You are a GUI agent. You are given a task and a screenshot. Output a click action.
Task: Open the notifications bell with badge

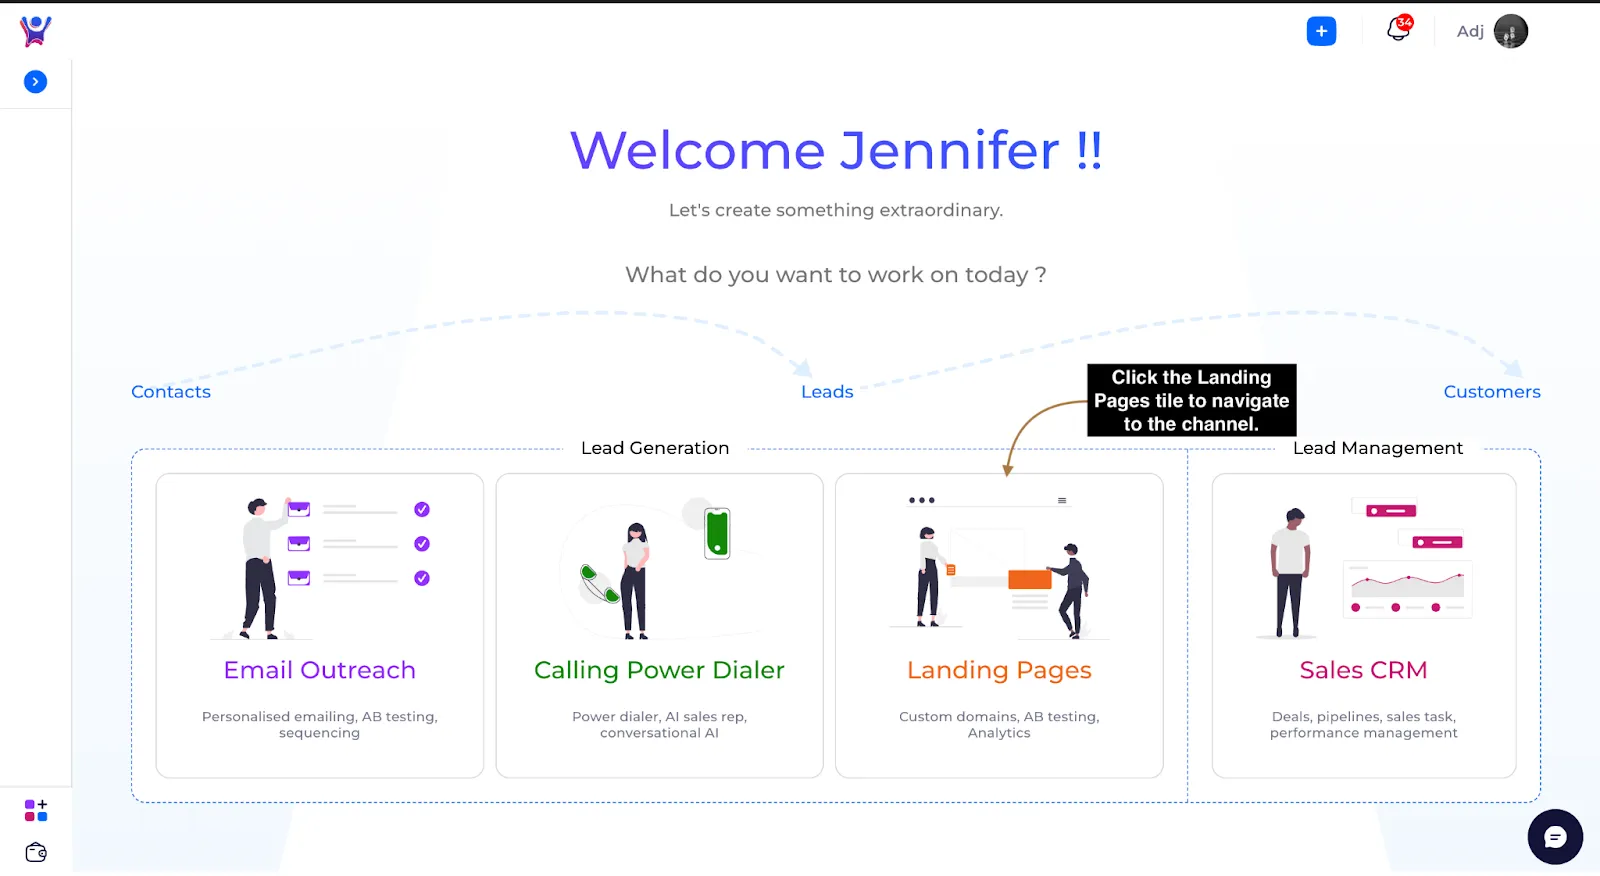(x=1399, y=29)
